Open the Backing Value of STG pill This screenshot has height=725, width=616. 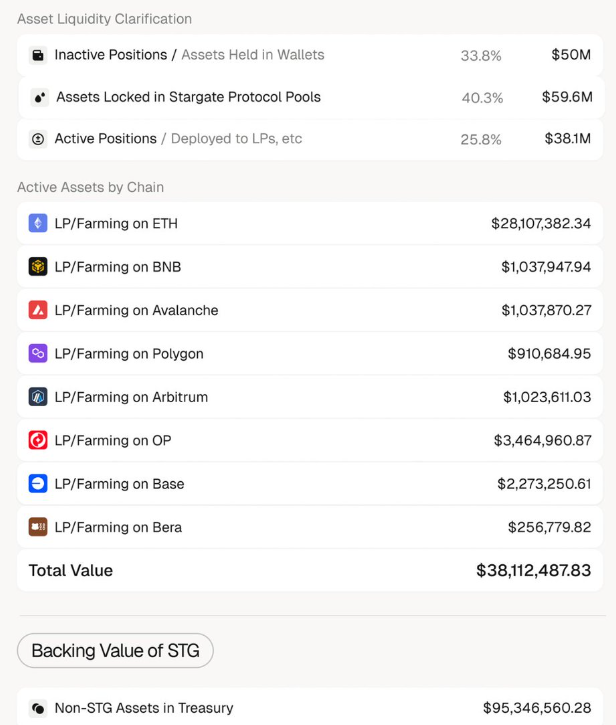(x=115, y=651)
